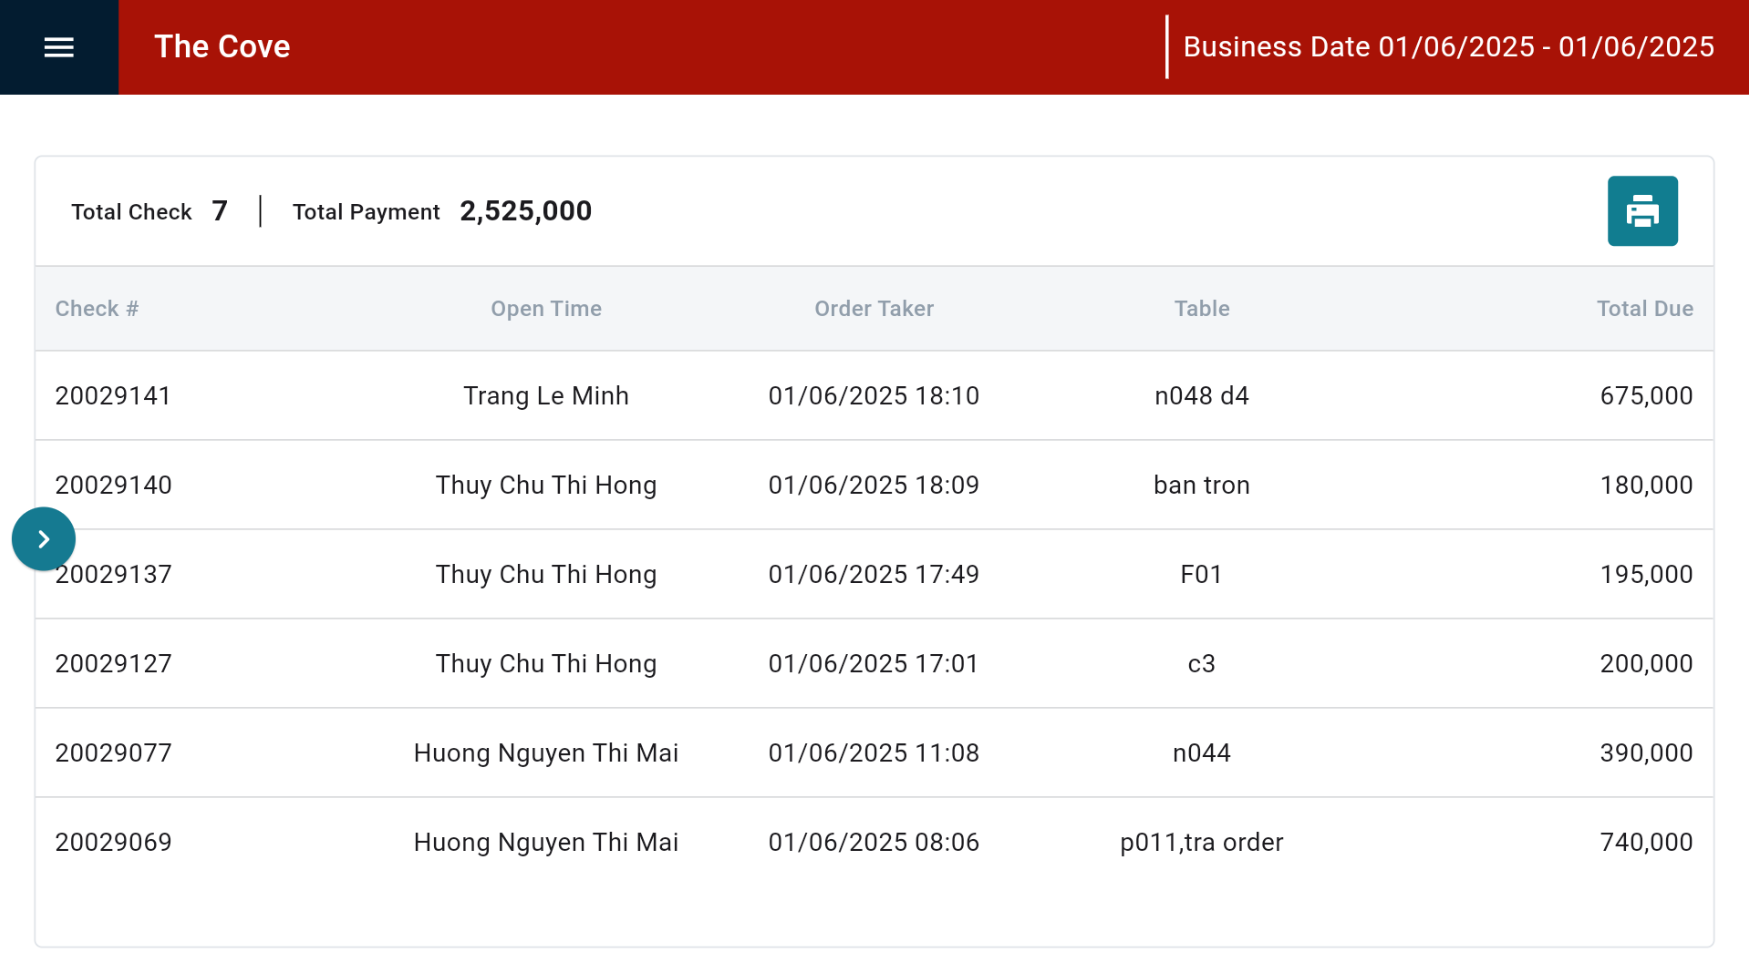Viewport: 1749px width, 964px height.
Task: Select check 20029069 row
Action: 113,842
